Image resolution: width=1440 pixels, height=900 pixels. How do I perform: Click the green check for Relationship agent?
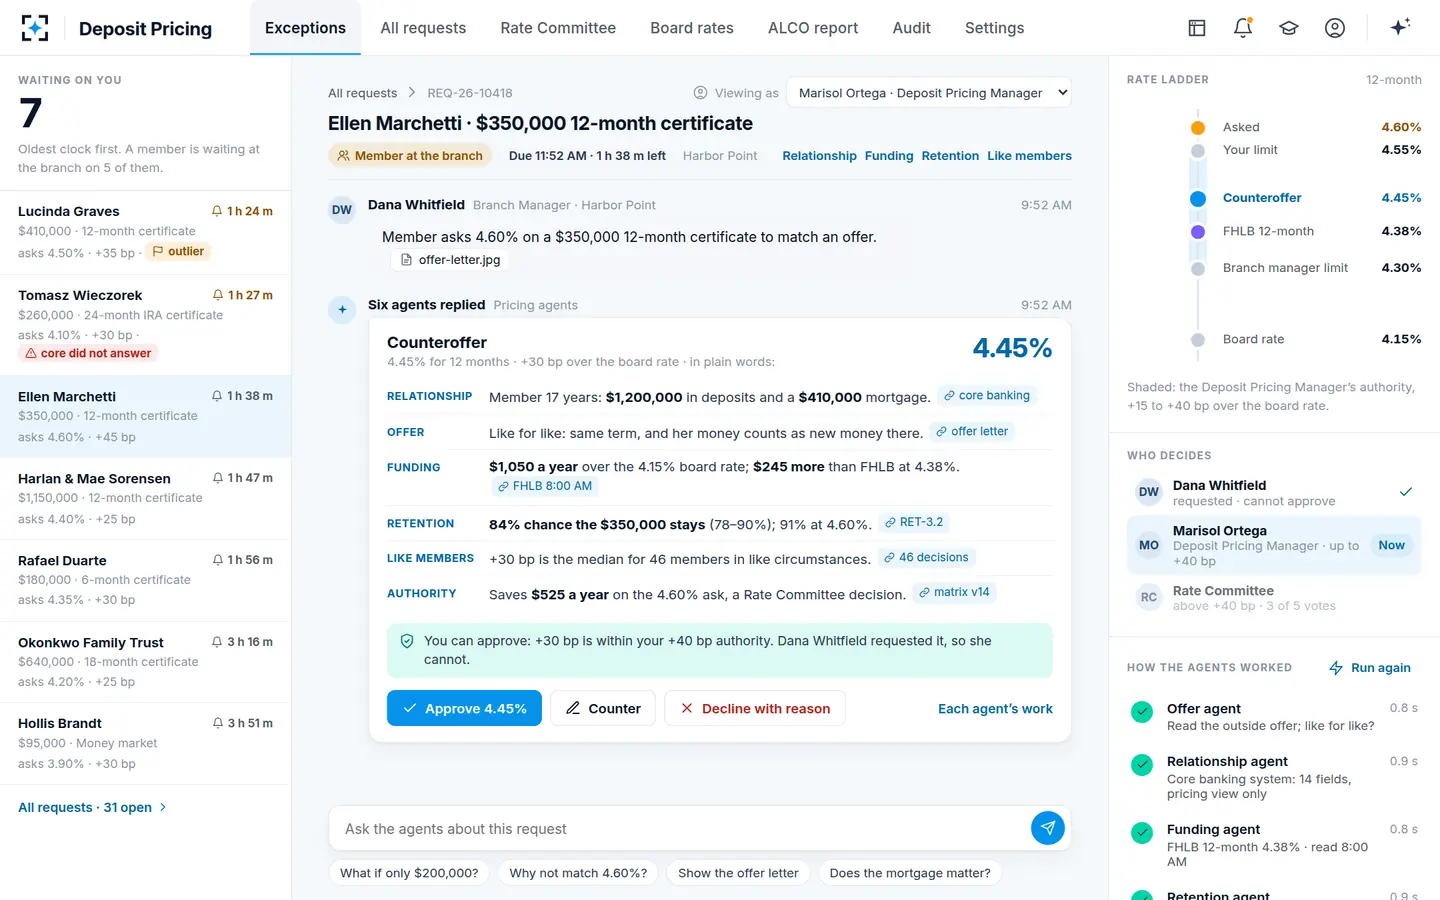click(1142, 765)
